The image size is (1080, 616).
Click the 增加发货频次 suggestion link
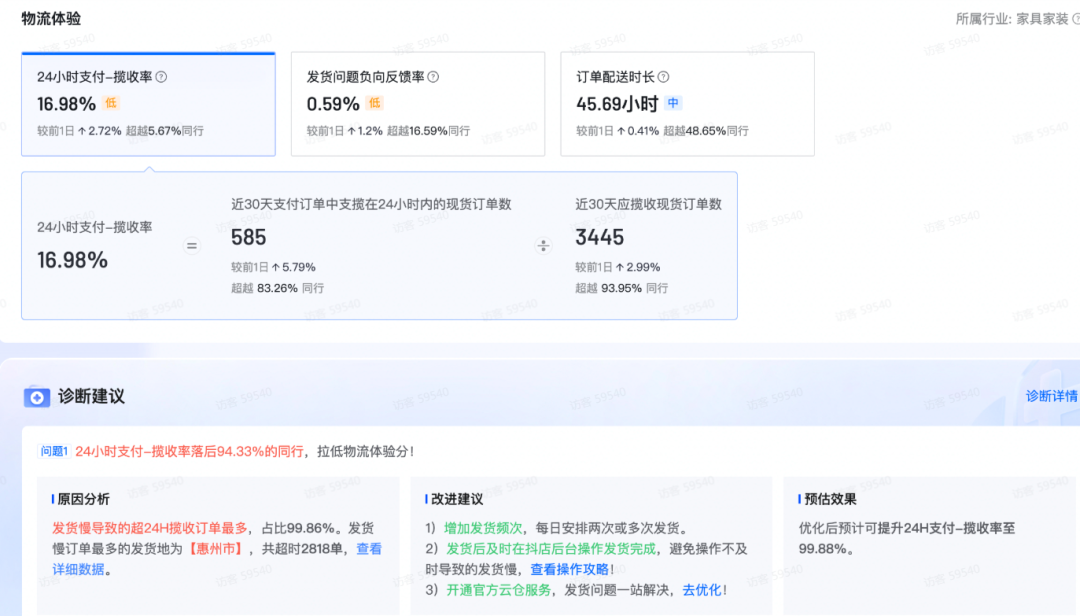483,526
